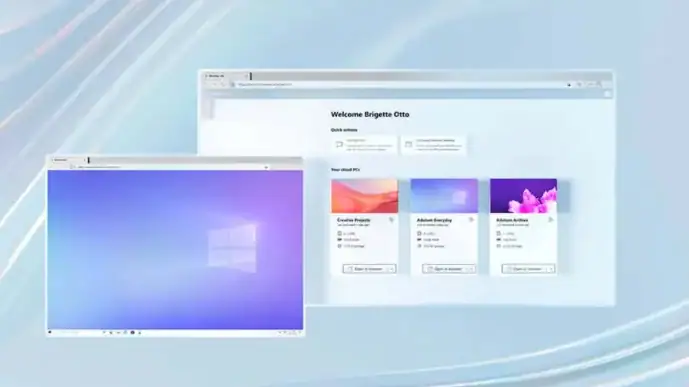Open the blue Windows wallpaper cloud PC thumbnail
The image size is (689, 387).
pyautogui.click(x=444, y=196)
